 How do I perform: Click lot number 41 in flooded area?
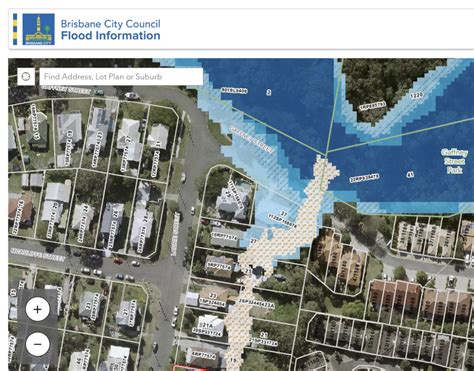[411, 174]
